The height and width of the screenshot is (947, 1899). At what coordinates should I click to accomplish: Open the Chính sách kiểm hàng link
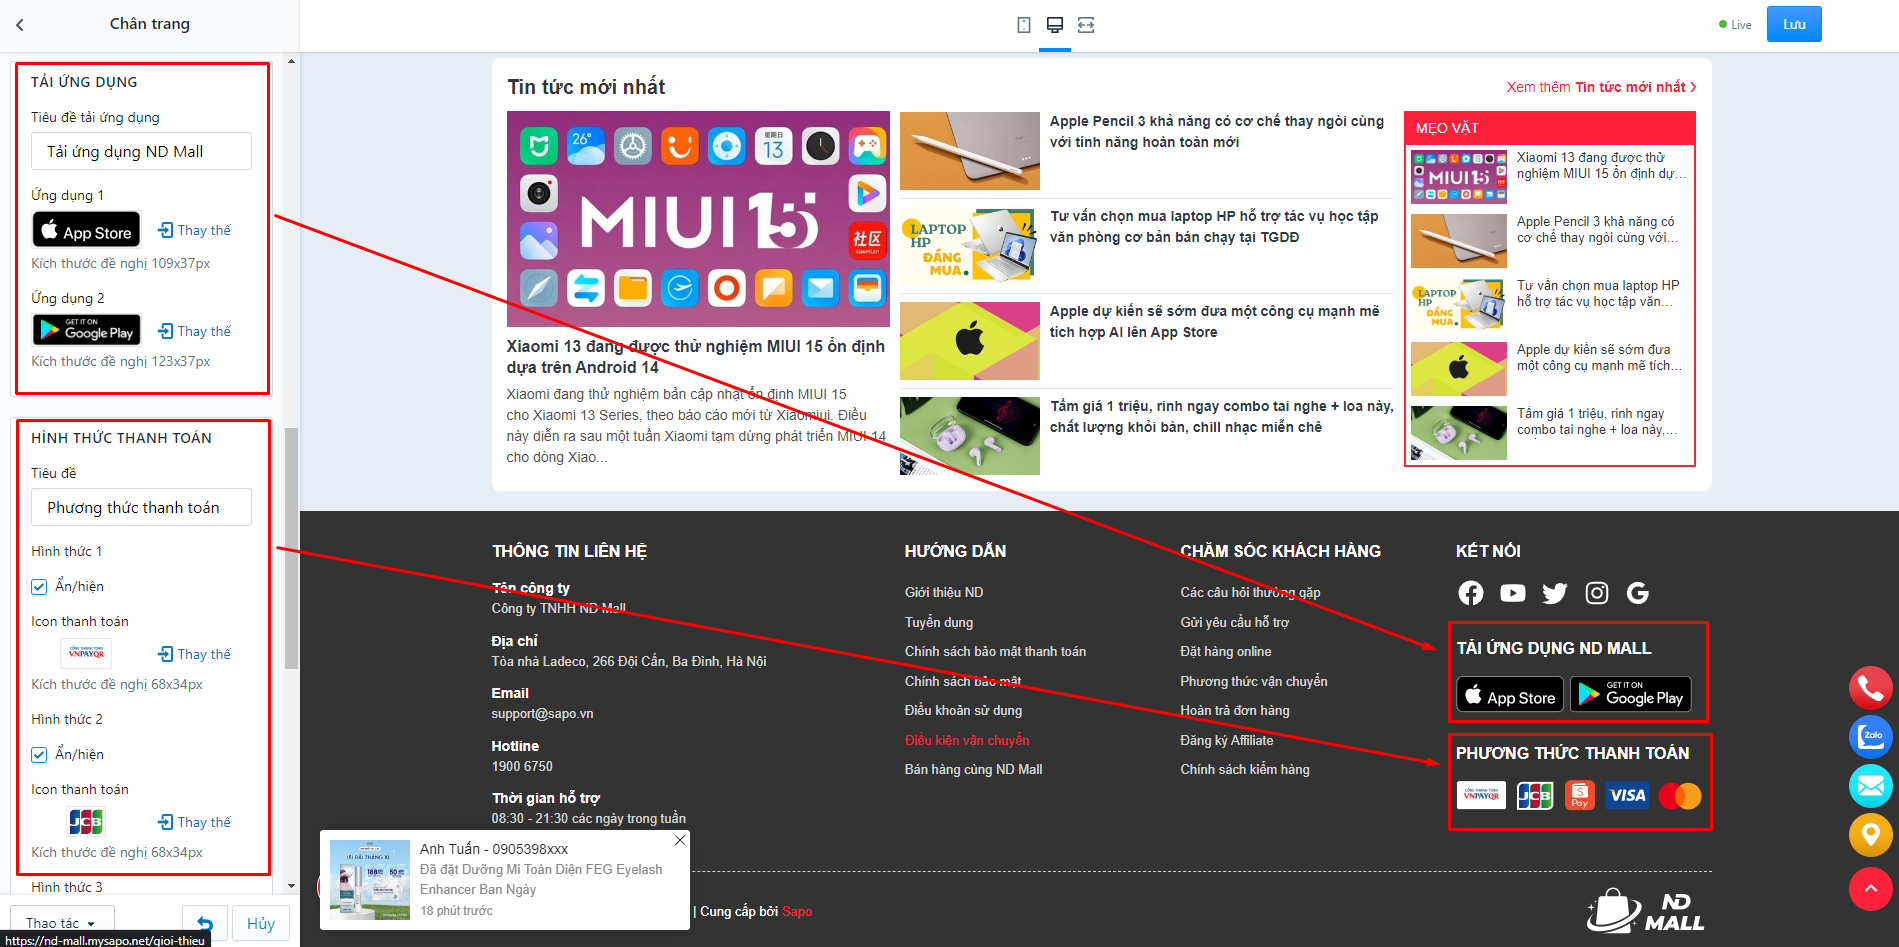pyautogui.click(x=1245, y=770)
